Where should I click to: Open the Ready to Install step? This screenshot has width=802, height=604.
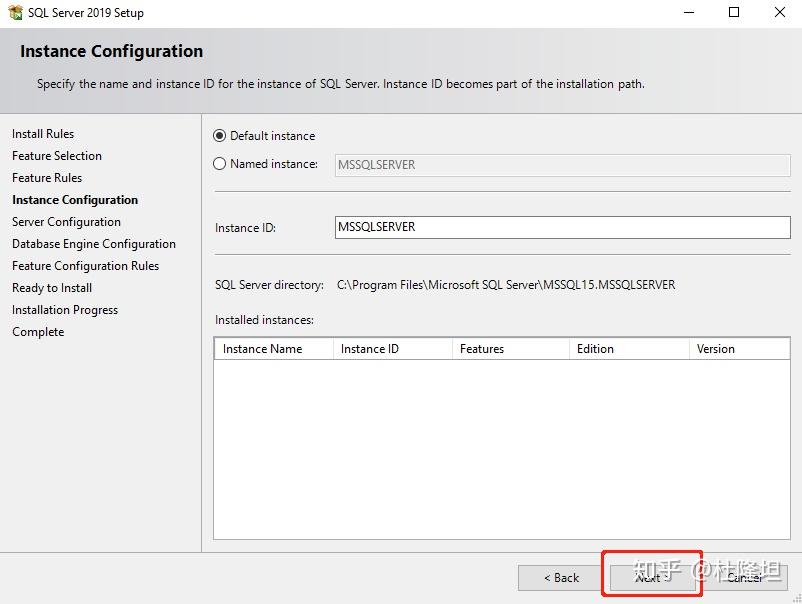coord(51,287)
